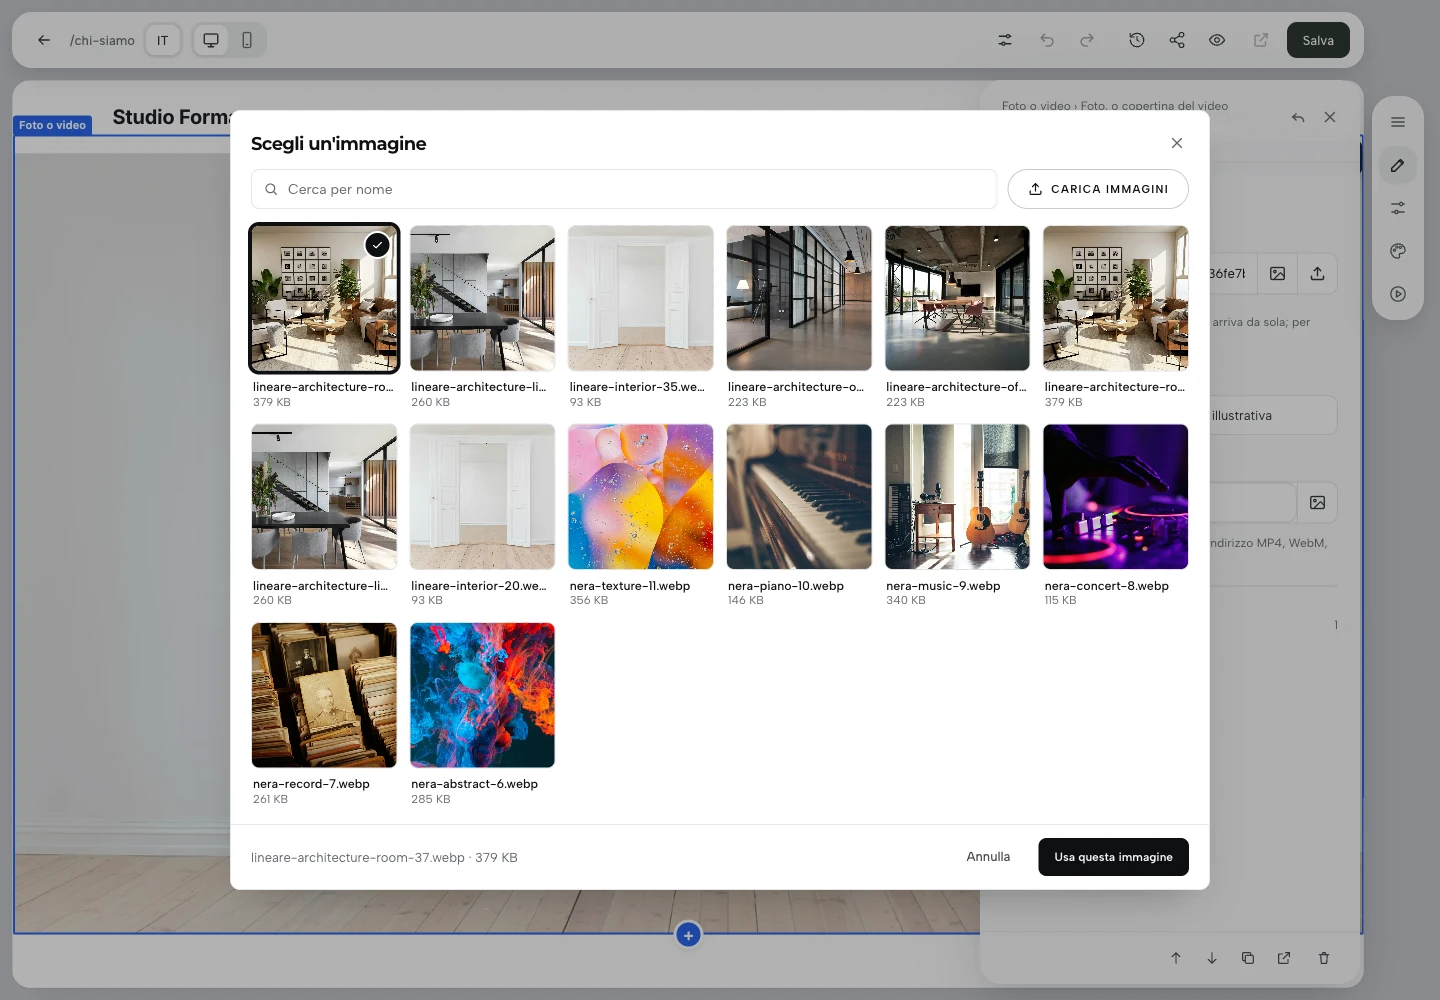Click the Foto o video section label

click(x=53, y=125)
